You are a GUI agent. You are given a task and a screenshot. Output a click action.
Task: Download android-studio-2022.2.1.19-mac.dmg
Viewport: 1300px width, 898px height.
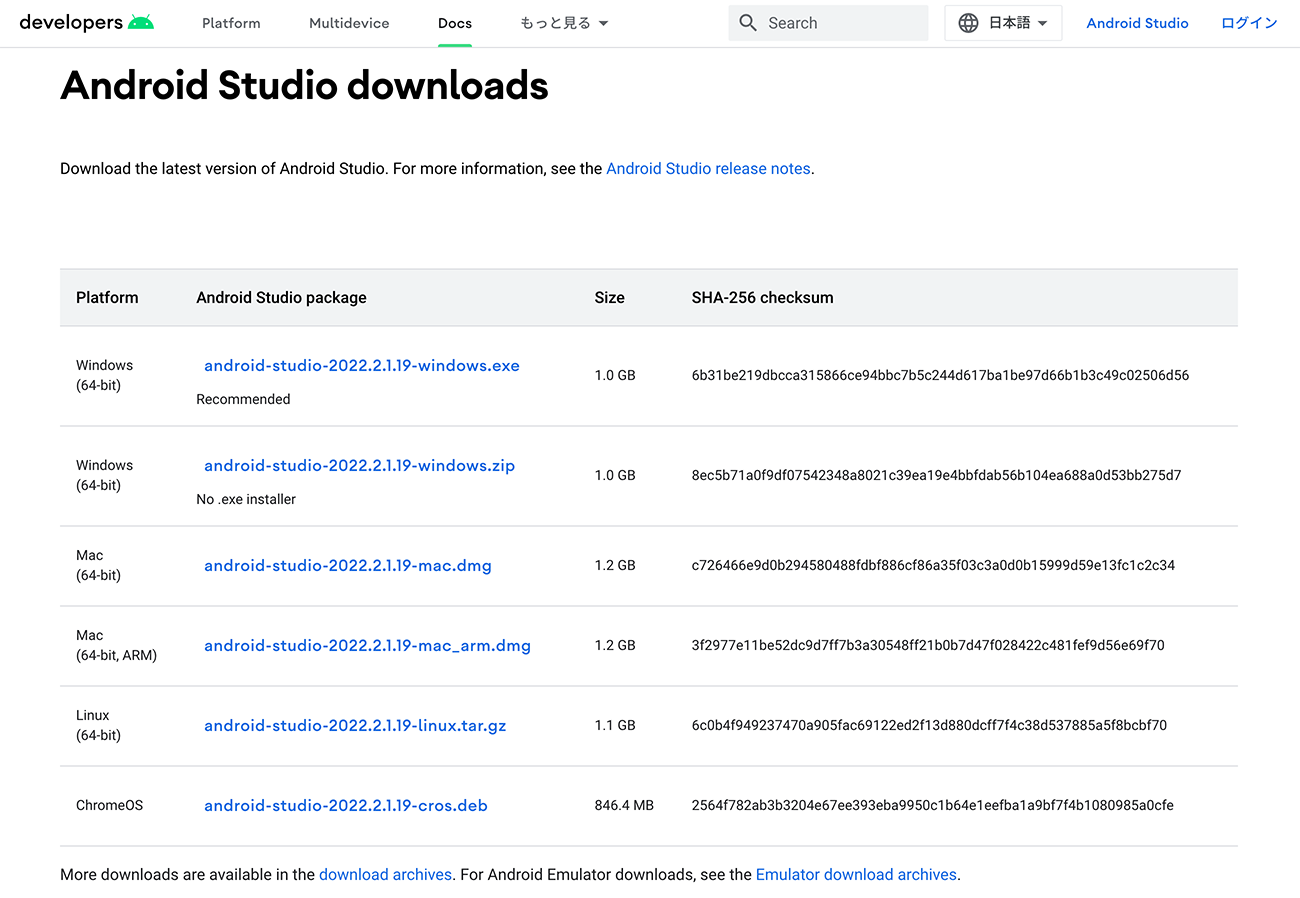pos(348,566)
